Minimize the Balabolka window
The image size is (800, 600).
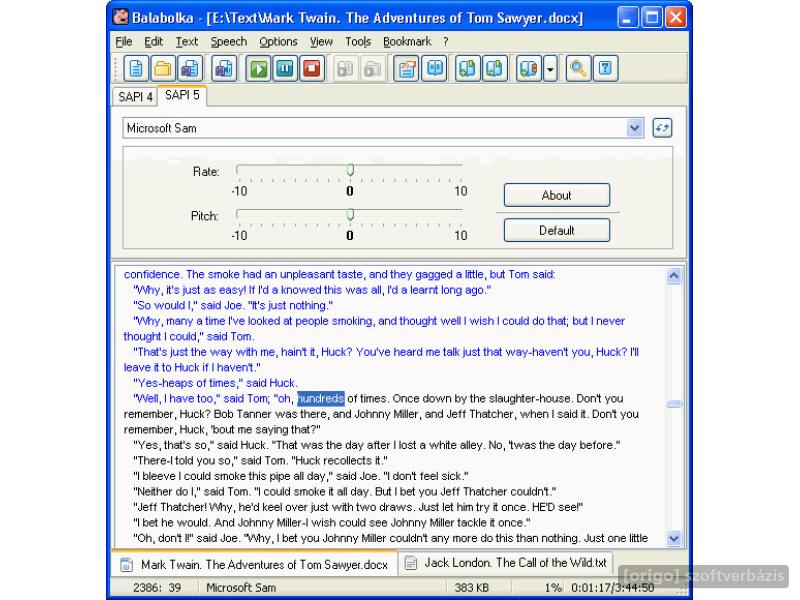[628, 17]
